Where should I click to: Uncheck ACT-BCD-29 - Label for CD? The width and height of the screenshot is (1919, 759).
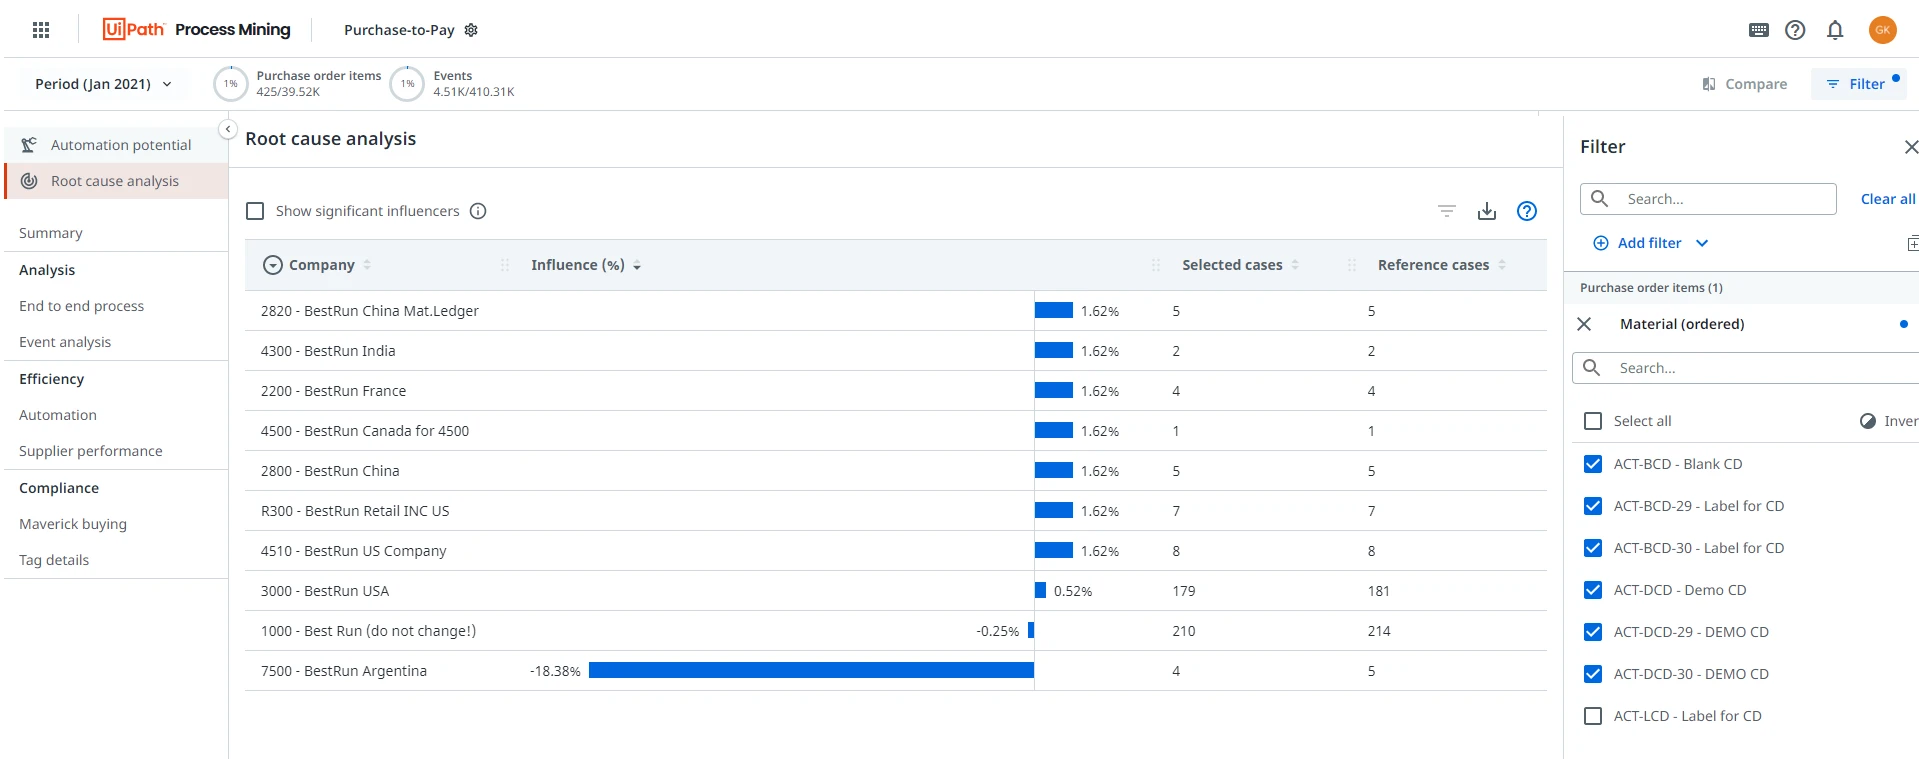tap(1593, 506)
